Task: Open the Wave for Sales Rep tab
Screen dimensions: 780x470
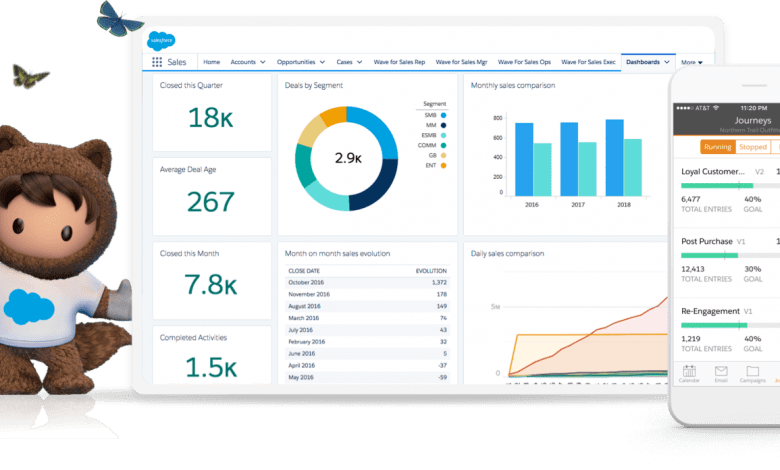Action: coord(399,62)
